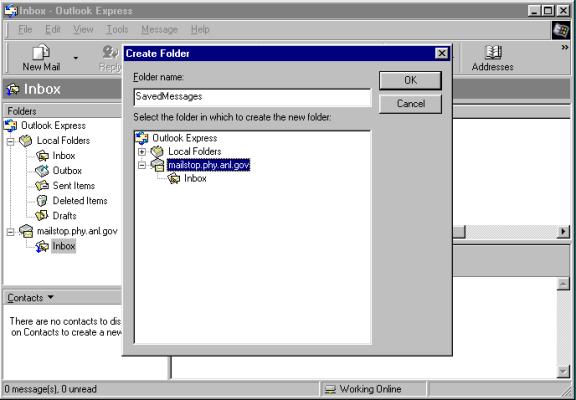
Task: Click preview pane scrollbar down arrow
Action: coord(564,372)
